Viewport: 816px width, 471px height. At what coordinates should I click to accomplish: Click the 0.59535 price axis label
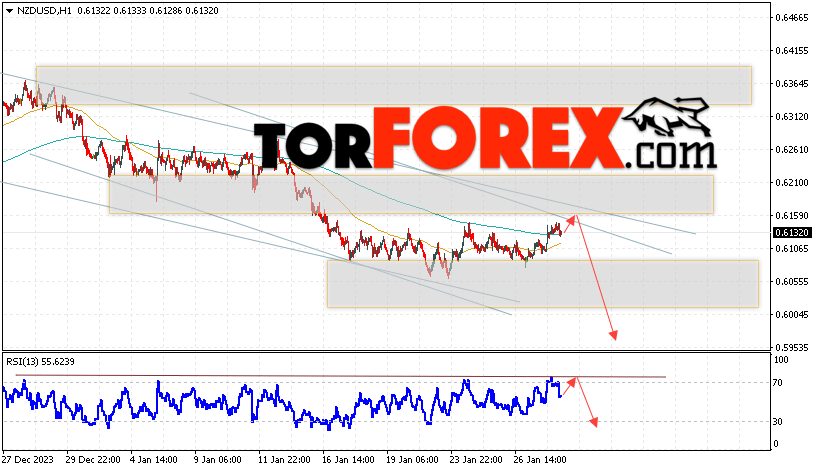click(x=792, y=348)
